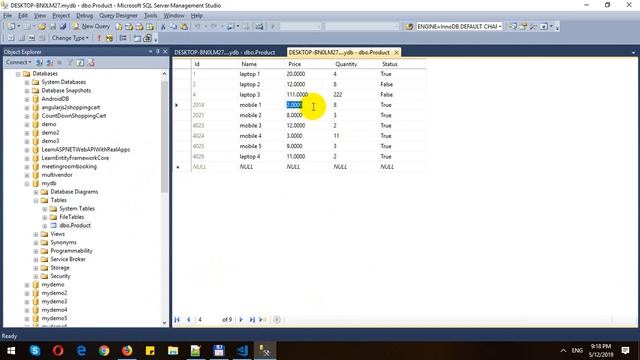Select the CountDownShoppingCart database
The height and width of the screenshot is (360, 640).
click(73, 116)
